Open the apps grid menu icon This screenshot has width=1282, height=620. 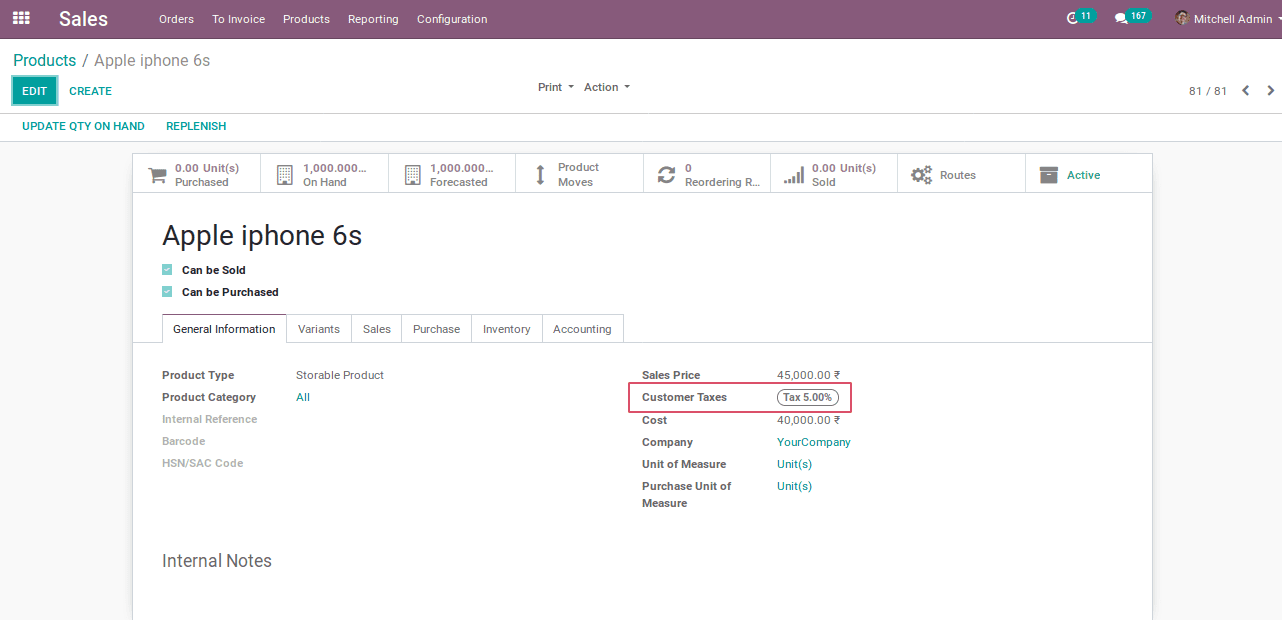pyautogui.click(x=21, y=18)
